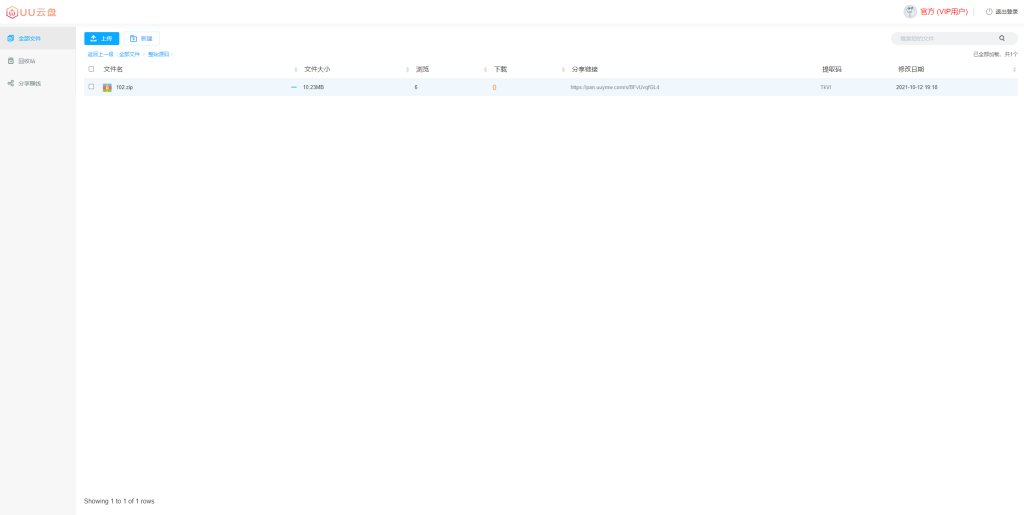Click the download count 0 cell

click(494, 87)
